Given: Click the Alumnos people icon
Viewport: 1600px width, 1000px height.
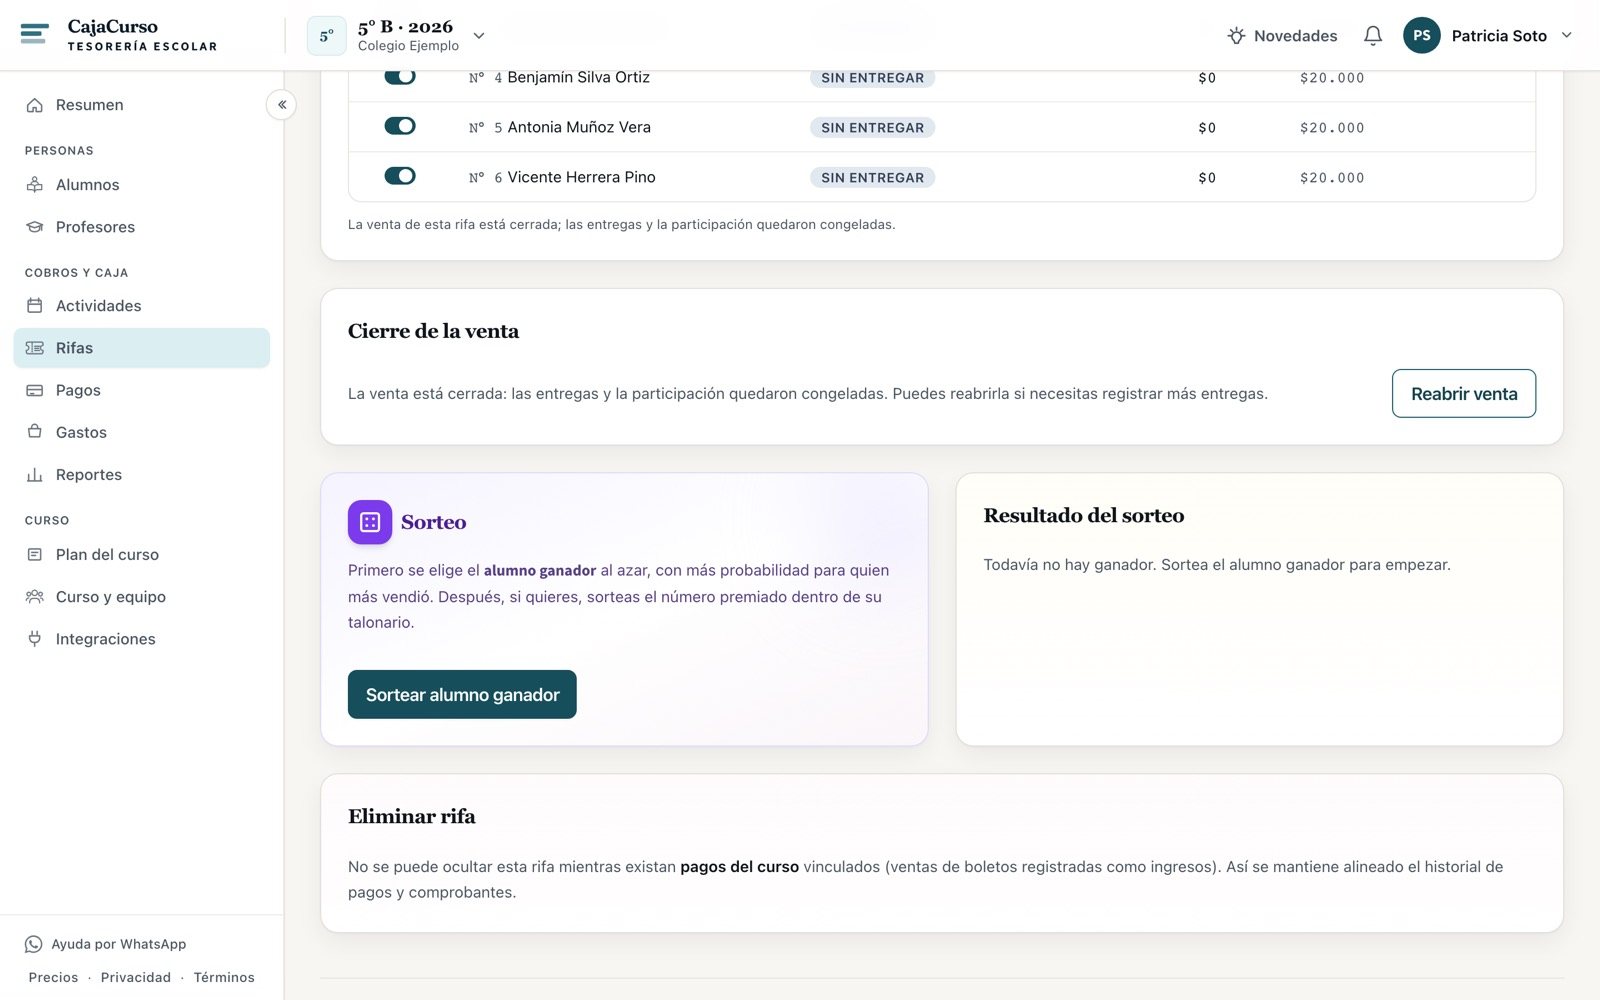Looking at the screenshot, I should tap(35, 185).
